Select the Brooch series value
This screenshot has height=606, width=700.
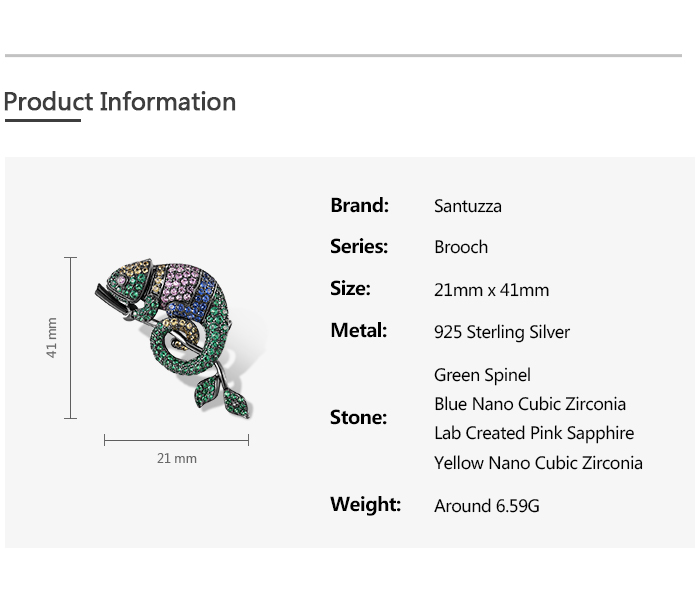(x=461, y=248)
